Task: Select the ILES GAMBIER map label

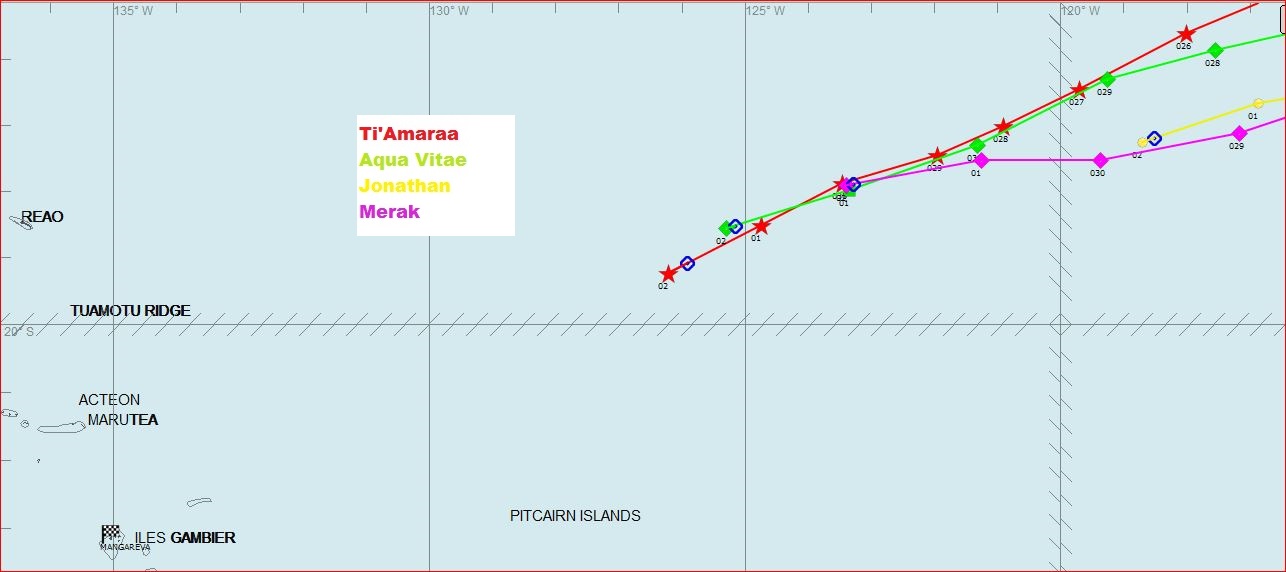Action: point(185,538)
